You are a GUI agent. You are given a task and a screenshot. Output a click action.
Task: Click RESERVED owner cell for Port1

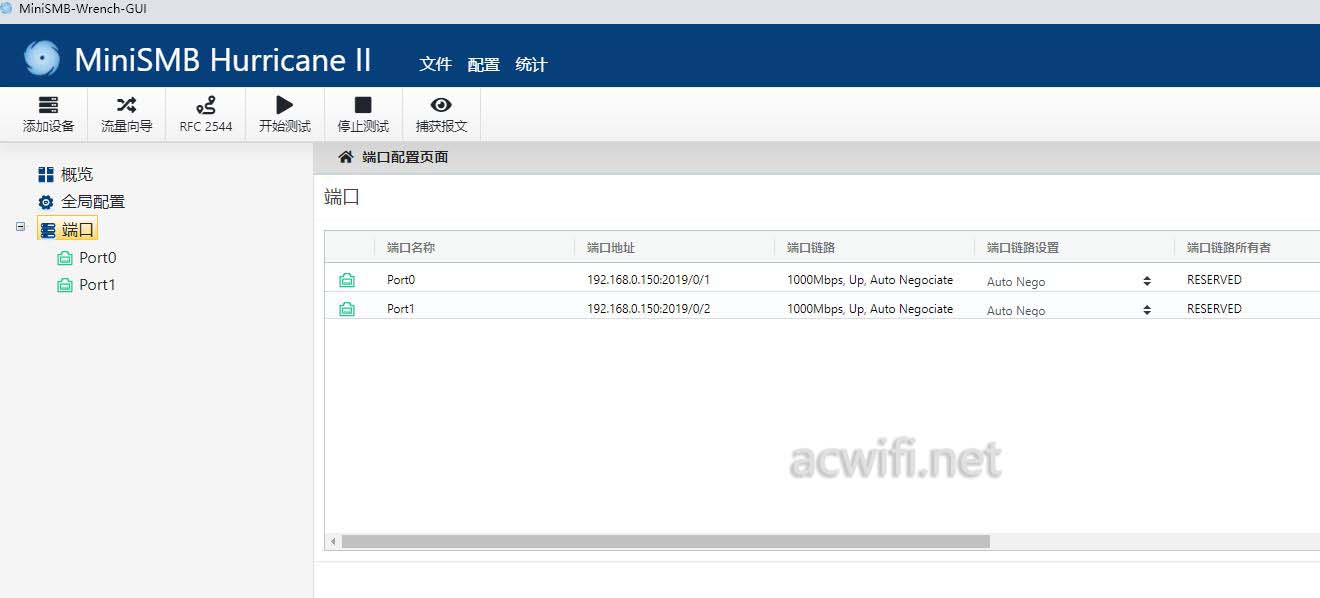pyautogui.click(x=1214, y=309)
